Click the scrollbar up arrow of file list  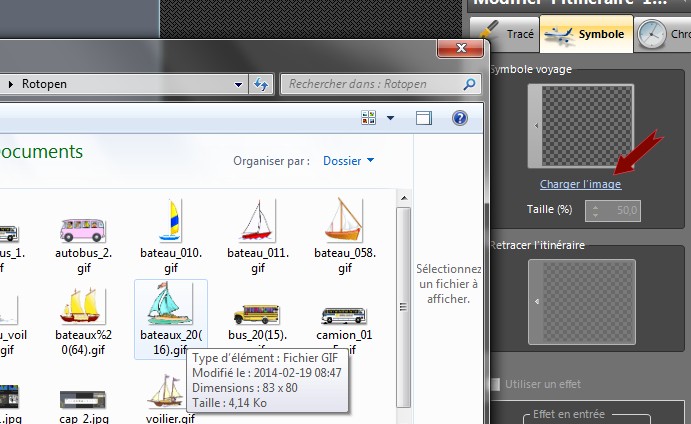404,198
